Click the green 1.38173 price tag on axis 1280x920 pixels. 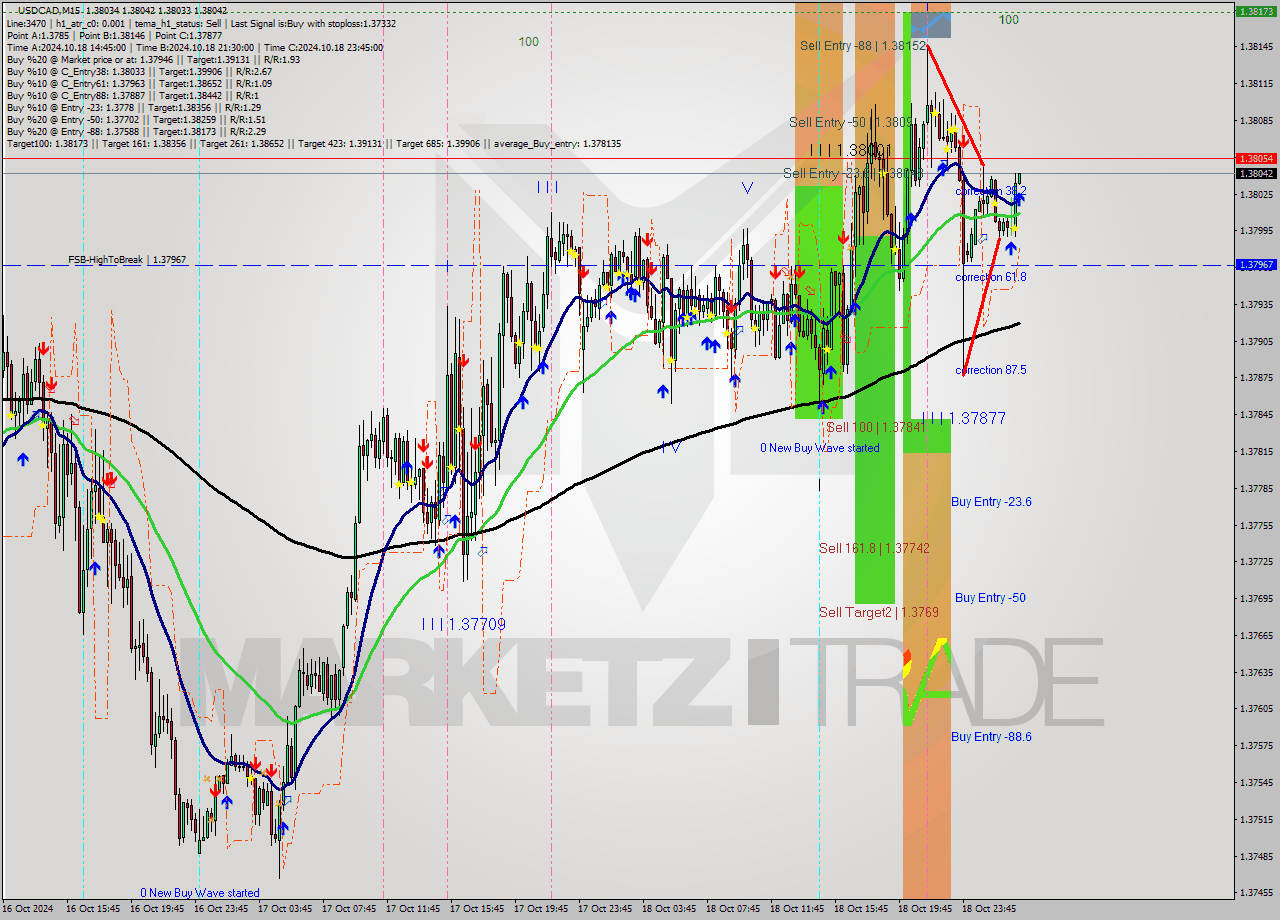[1256, 12]
